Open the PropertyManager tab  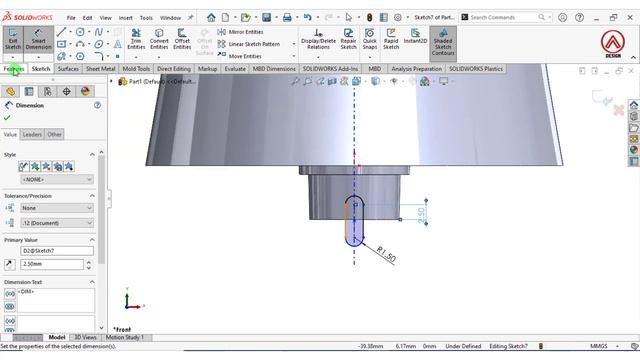(29, 91)
